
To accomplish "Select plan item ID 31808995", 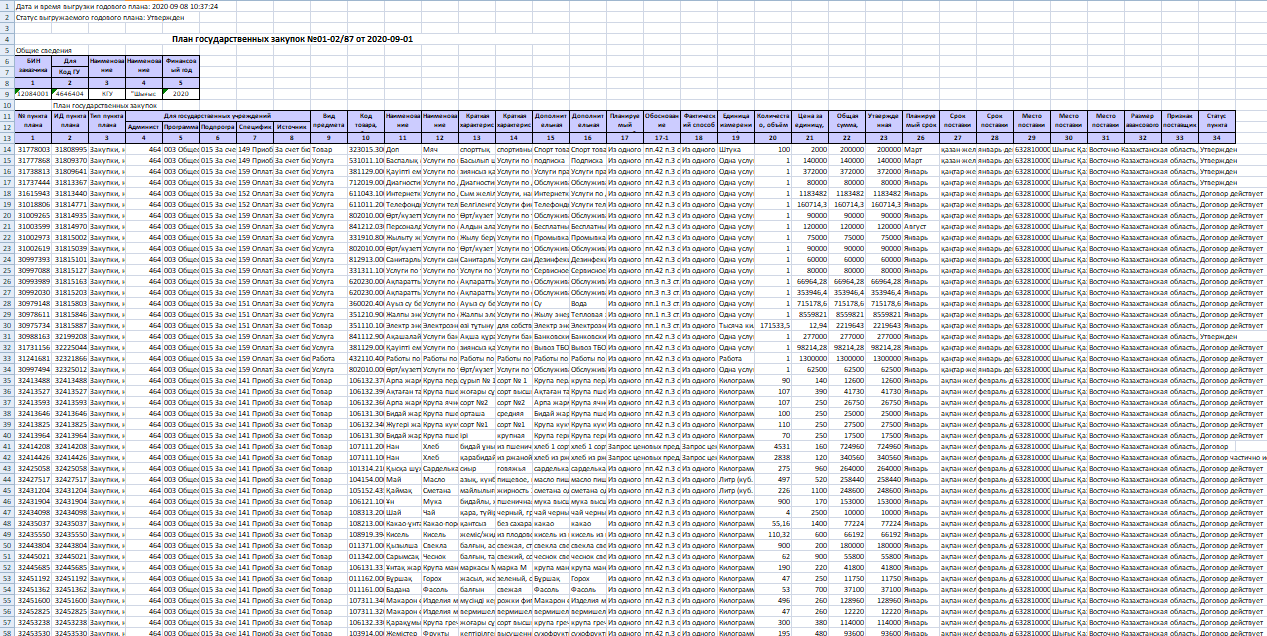I will [x=70, y=148].
